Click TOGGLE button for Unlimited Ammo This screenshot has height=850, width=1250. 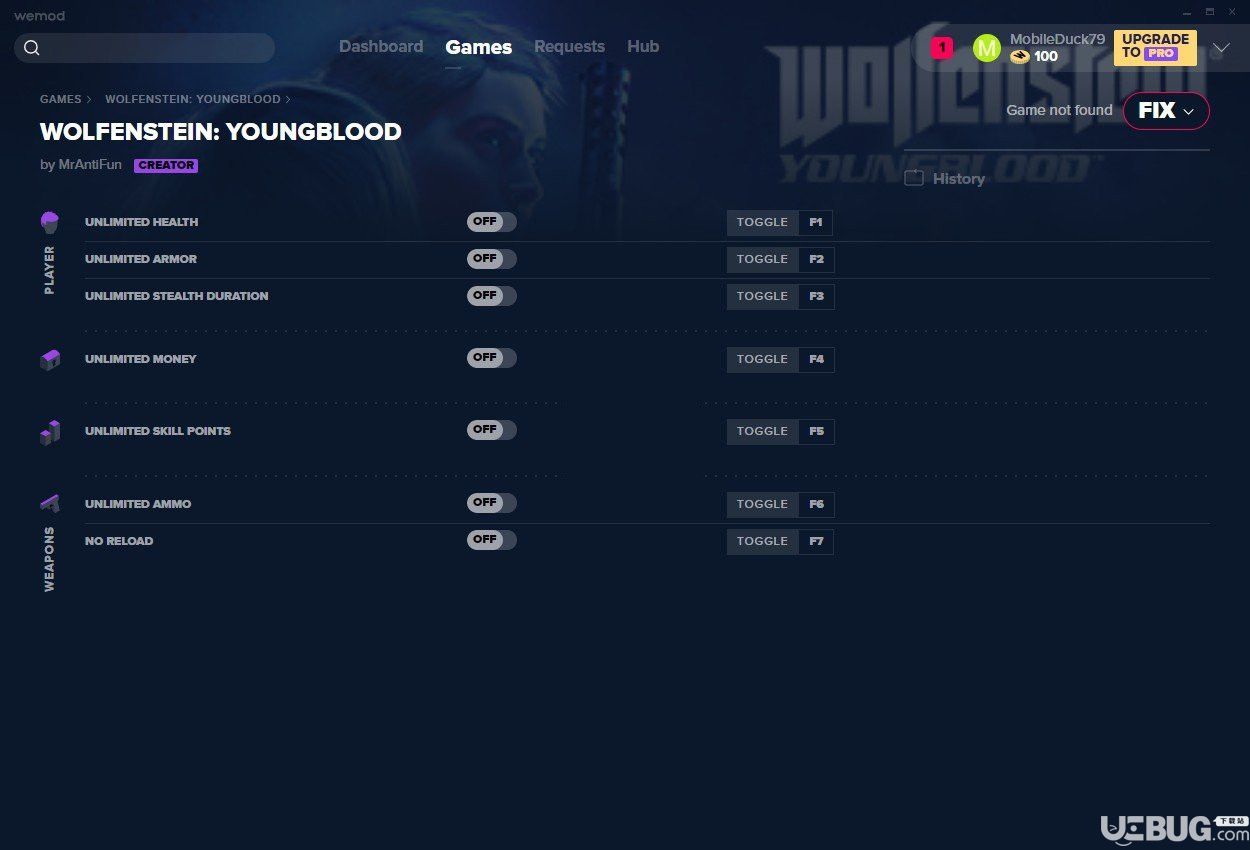point(763,504)
